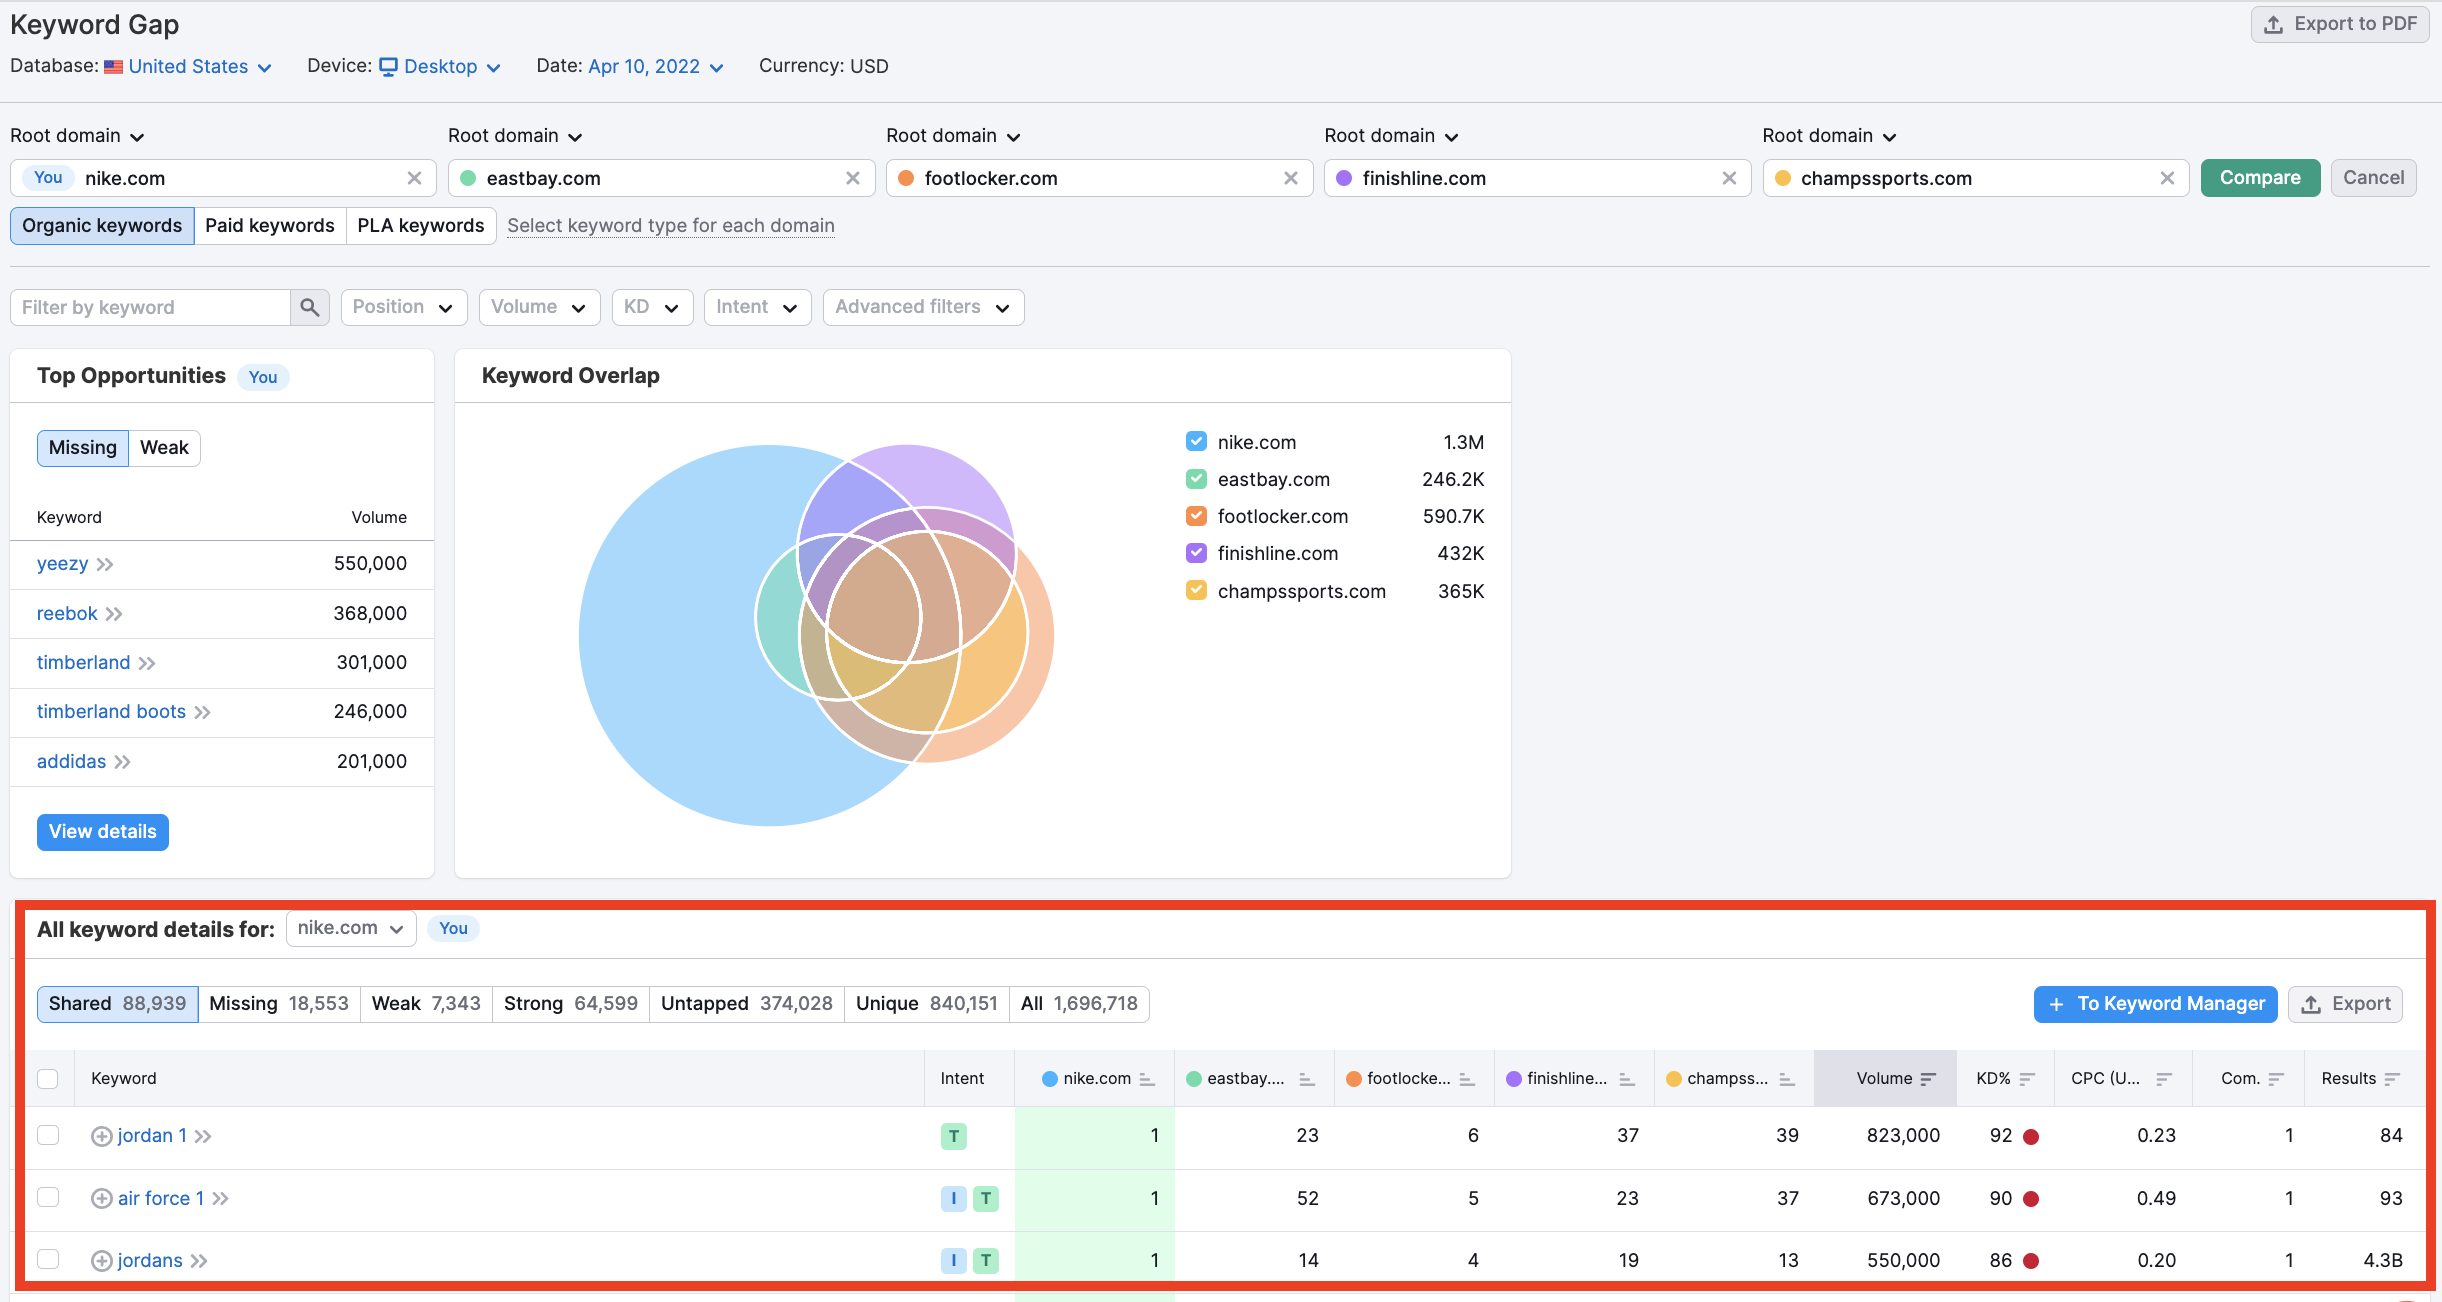Open the Apr 10, 2022 date dropdown
The width and height of the screenshot is (2442, 1302).
[656, 66]
